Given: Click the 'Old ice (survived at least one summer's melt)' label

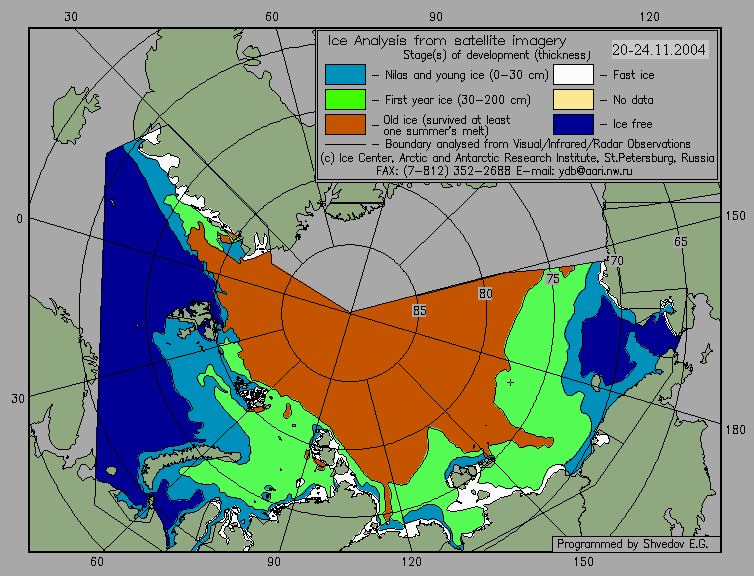Looking at the screenshot, I should (x=446, y=125).
